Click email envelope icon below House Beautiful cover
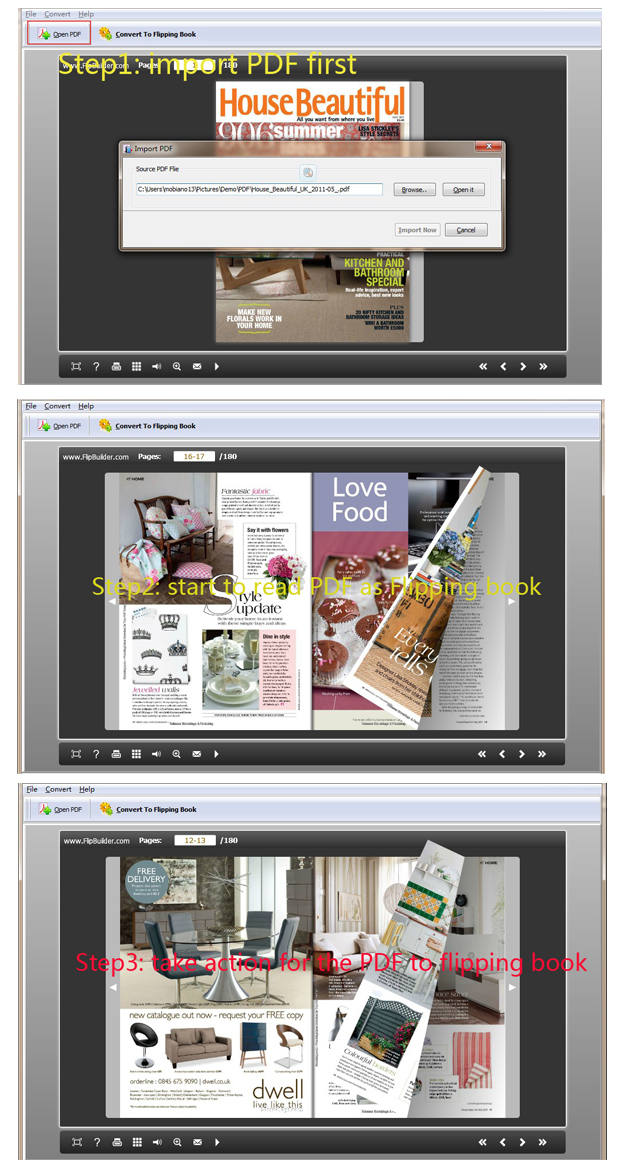620x1170 pixels. [x=197, y=366]
